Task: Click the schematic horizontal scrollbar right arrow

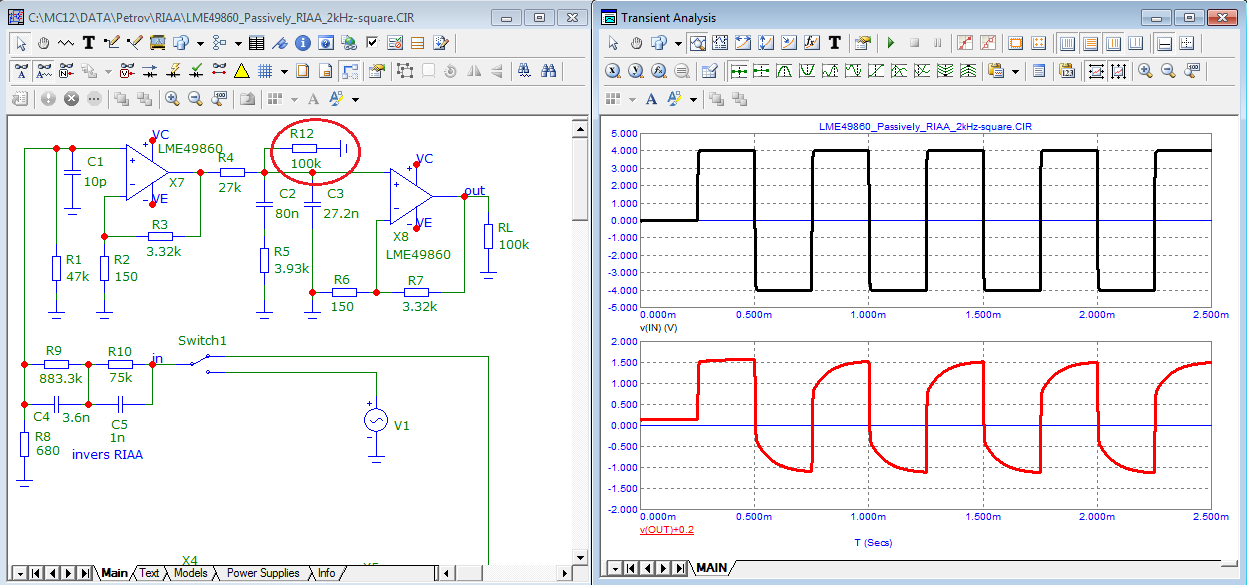Action: point(562,573)
